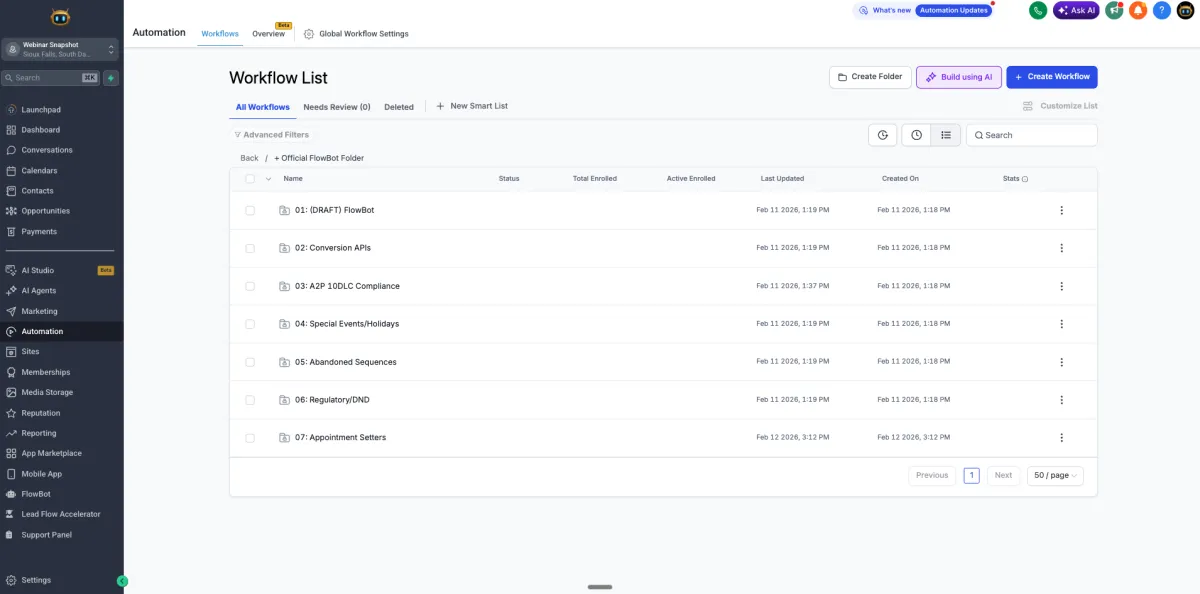This screenshot has width=1200, height=594.
Task: Open the three-dot menu for 03: A2P 10DLC Compliance
Action: [x=1061, y=286]
